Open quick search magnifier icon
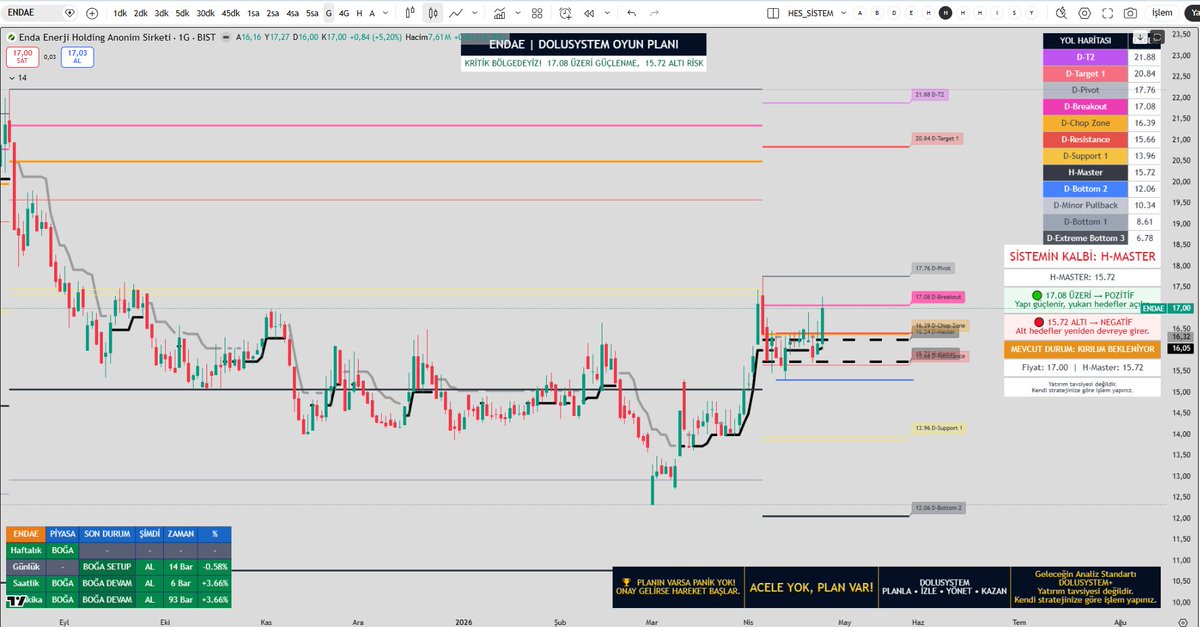1200x627 pixels. (1059, 14)
